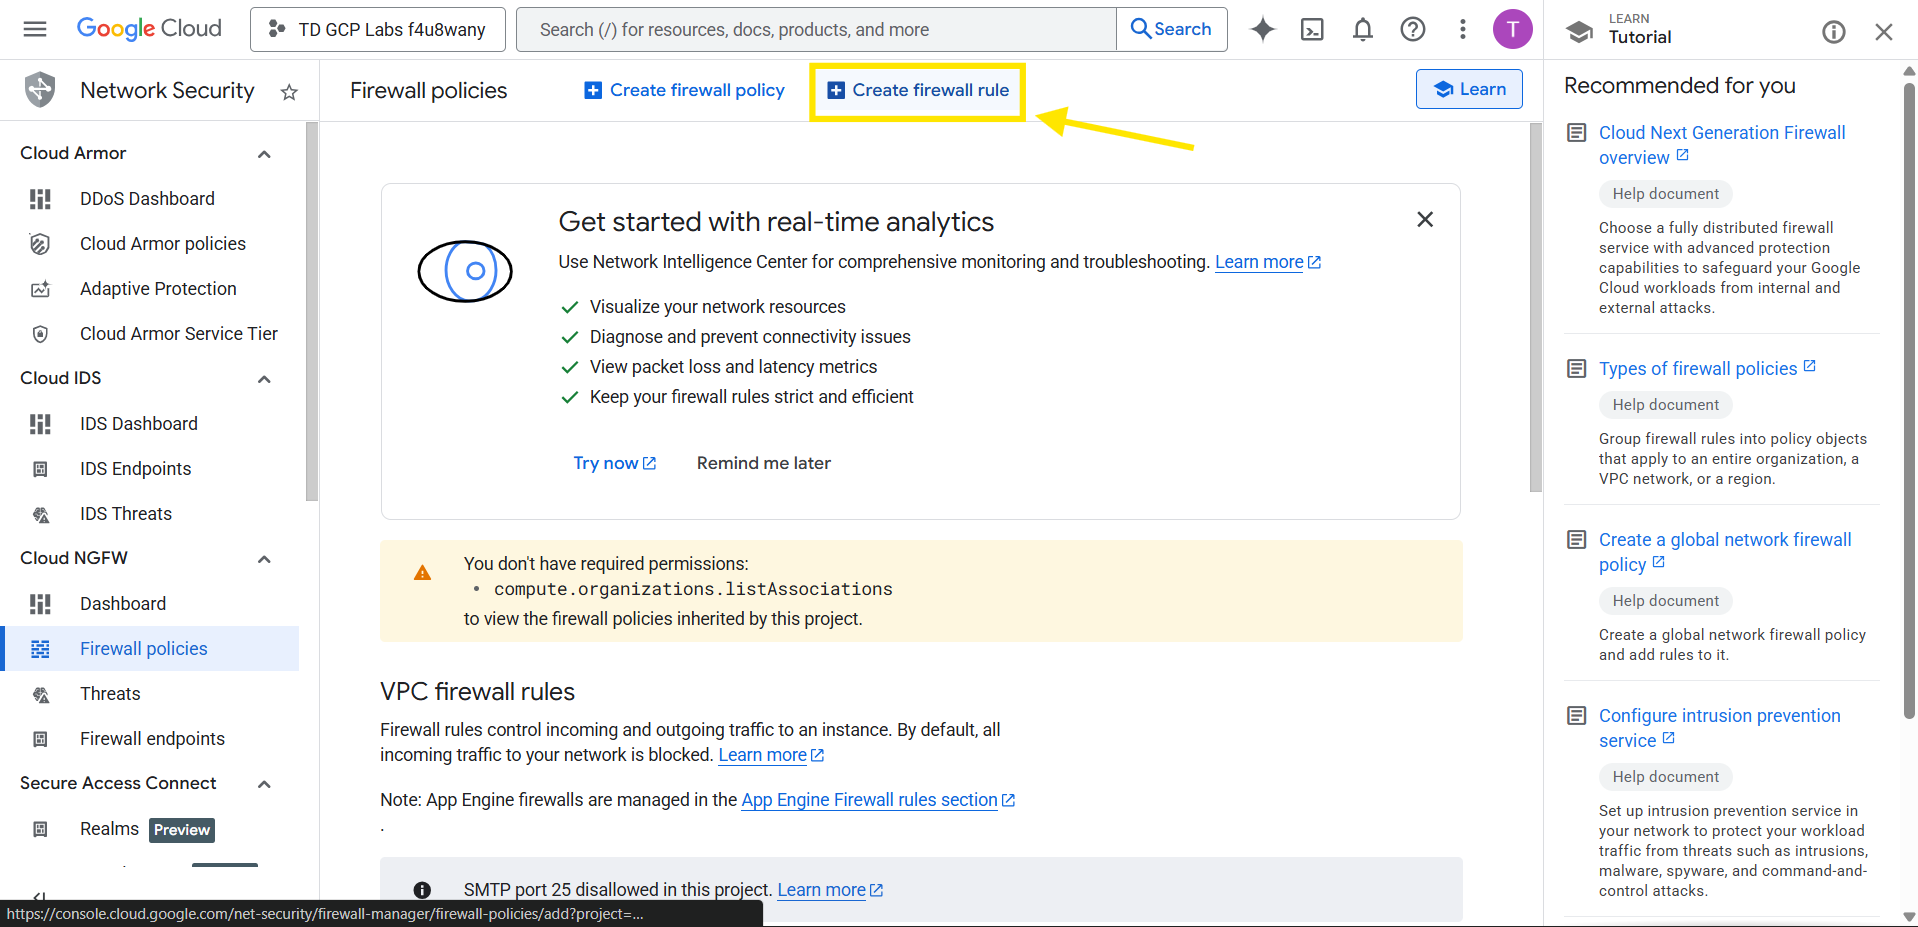Collapse the Cloud NGFW section

tap(264, 559)
